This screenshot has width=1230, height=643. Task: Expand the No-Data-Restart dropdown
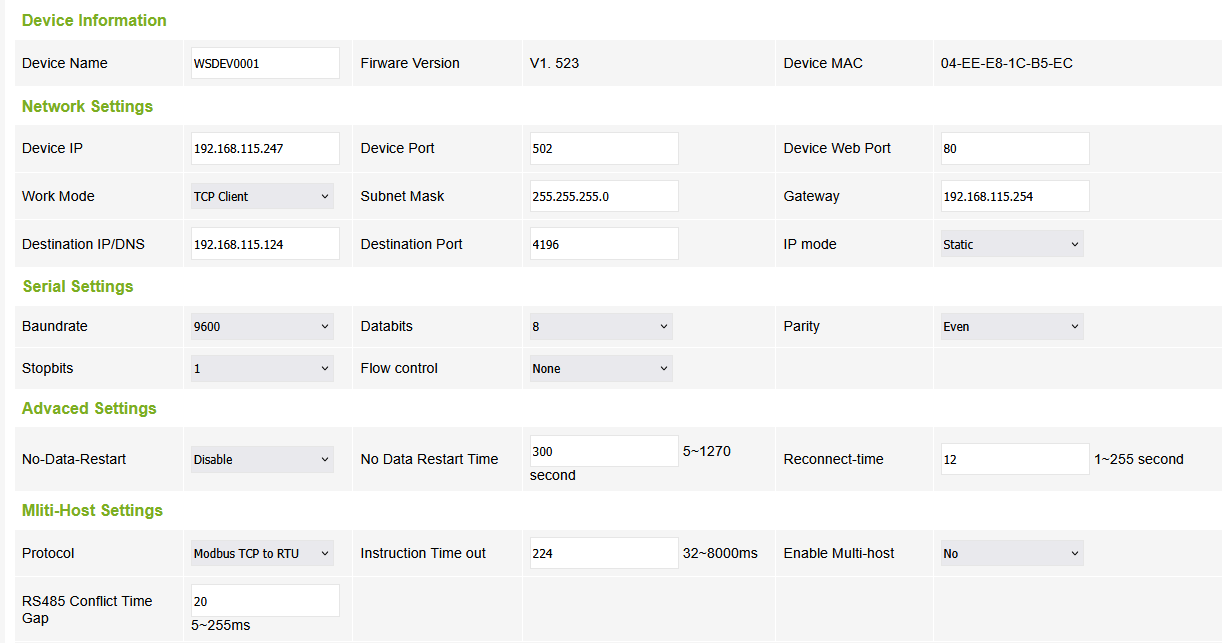(x=262, y=459)
